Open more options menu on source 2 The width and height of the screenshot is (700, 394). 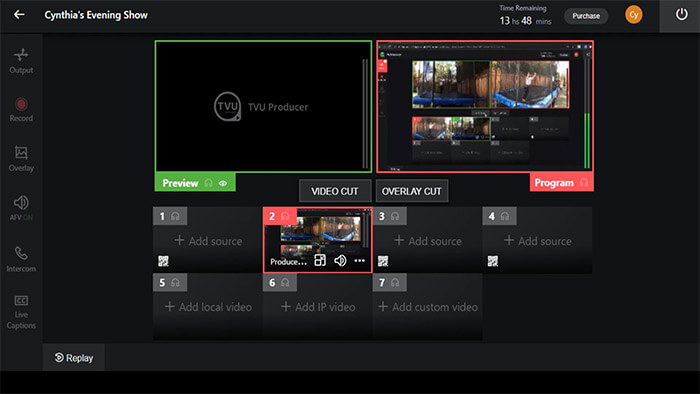pyautogui.click(x=359, y=261)
